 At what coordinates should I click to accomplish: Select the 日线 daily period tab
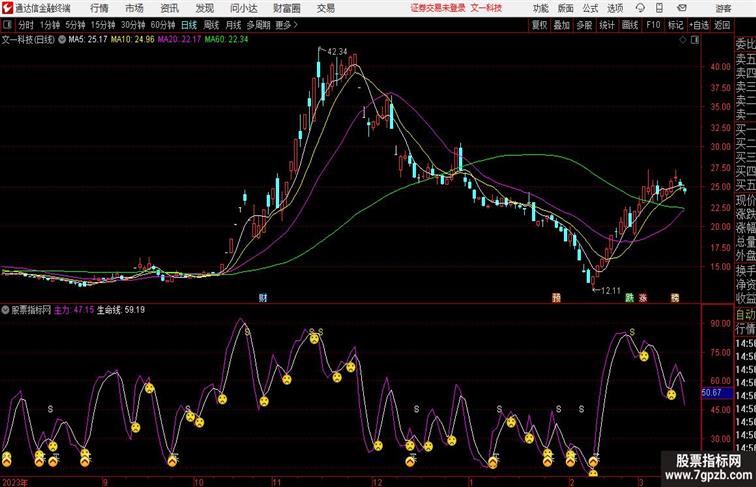[x=189, y=25]
